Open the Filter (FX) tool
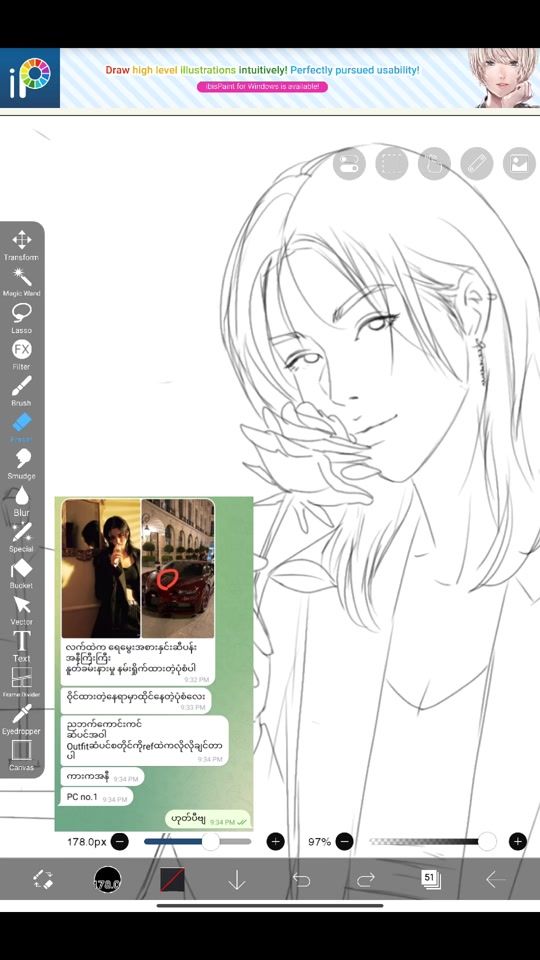 tap(21, 354)
